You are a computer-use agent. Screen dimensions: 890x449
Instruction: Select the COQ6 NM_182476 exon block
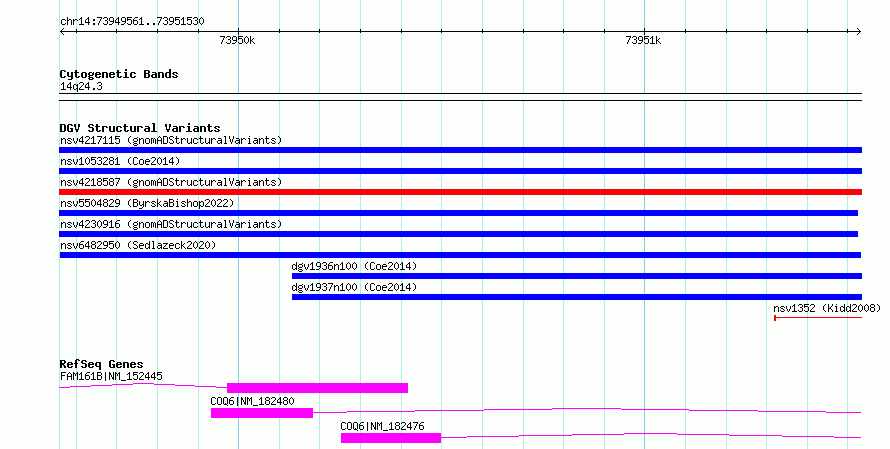391,438
